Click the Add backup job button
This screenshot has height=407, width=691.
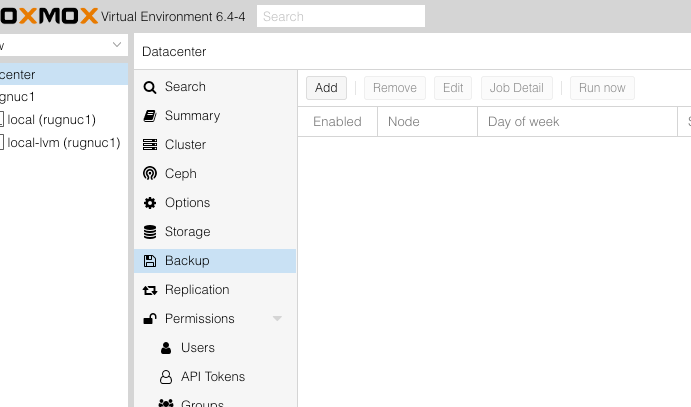[326, 88]
